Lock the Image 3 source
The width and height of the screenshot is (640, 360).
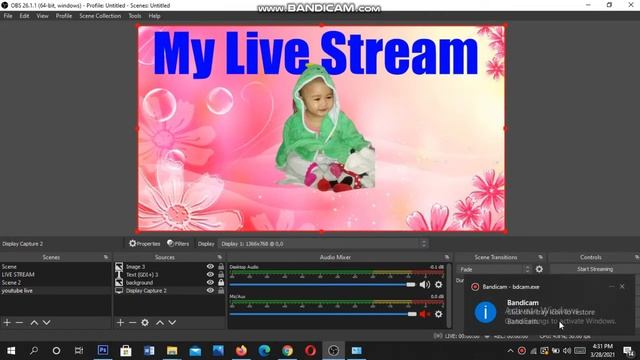(221, 267)
